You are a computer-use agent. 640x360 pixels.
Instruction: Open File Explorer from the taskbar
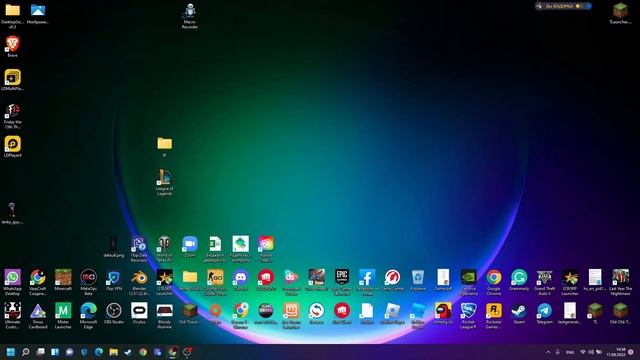(x=113, y=351)
